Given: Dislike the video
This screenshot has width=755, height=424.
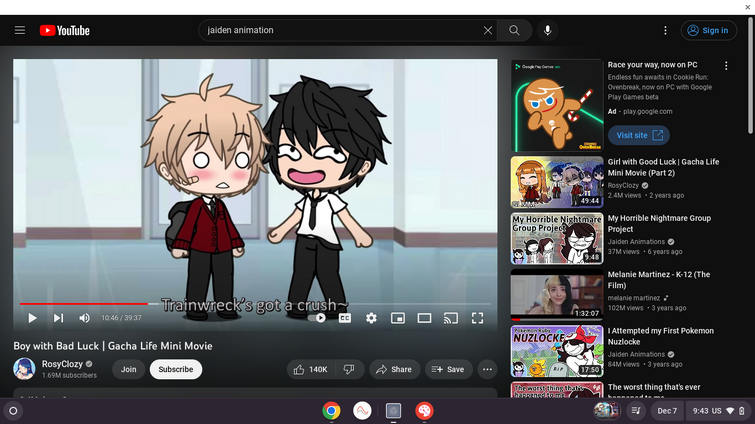Looking at the screenshot, I should tap(350, 369).
